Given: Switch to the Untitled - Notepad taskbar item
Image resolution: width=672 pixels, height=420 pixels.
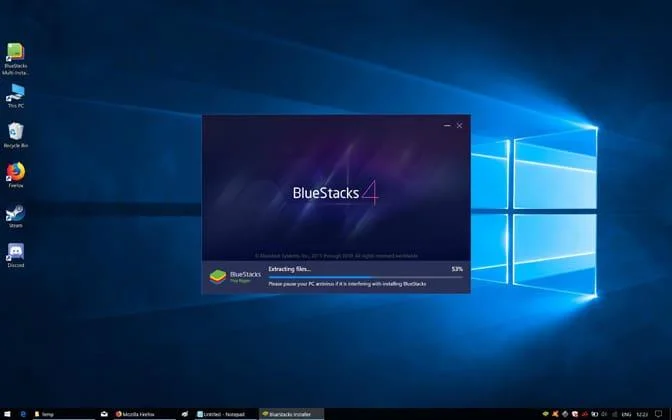Looking at the screenshot, I should (x=225, y=414).
